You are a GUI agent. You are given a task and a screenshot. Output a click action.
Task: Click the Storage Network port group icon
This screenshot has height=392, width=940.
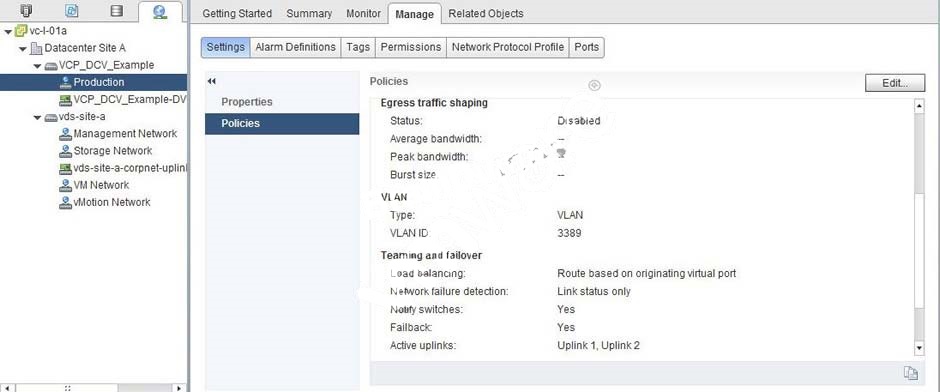65,151
